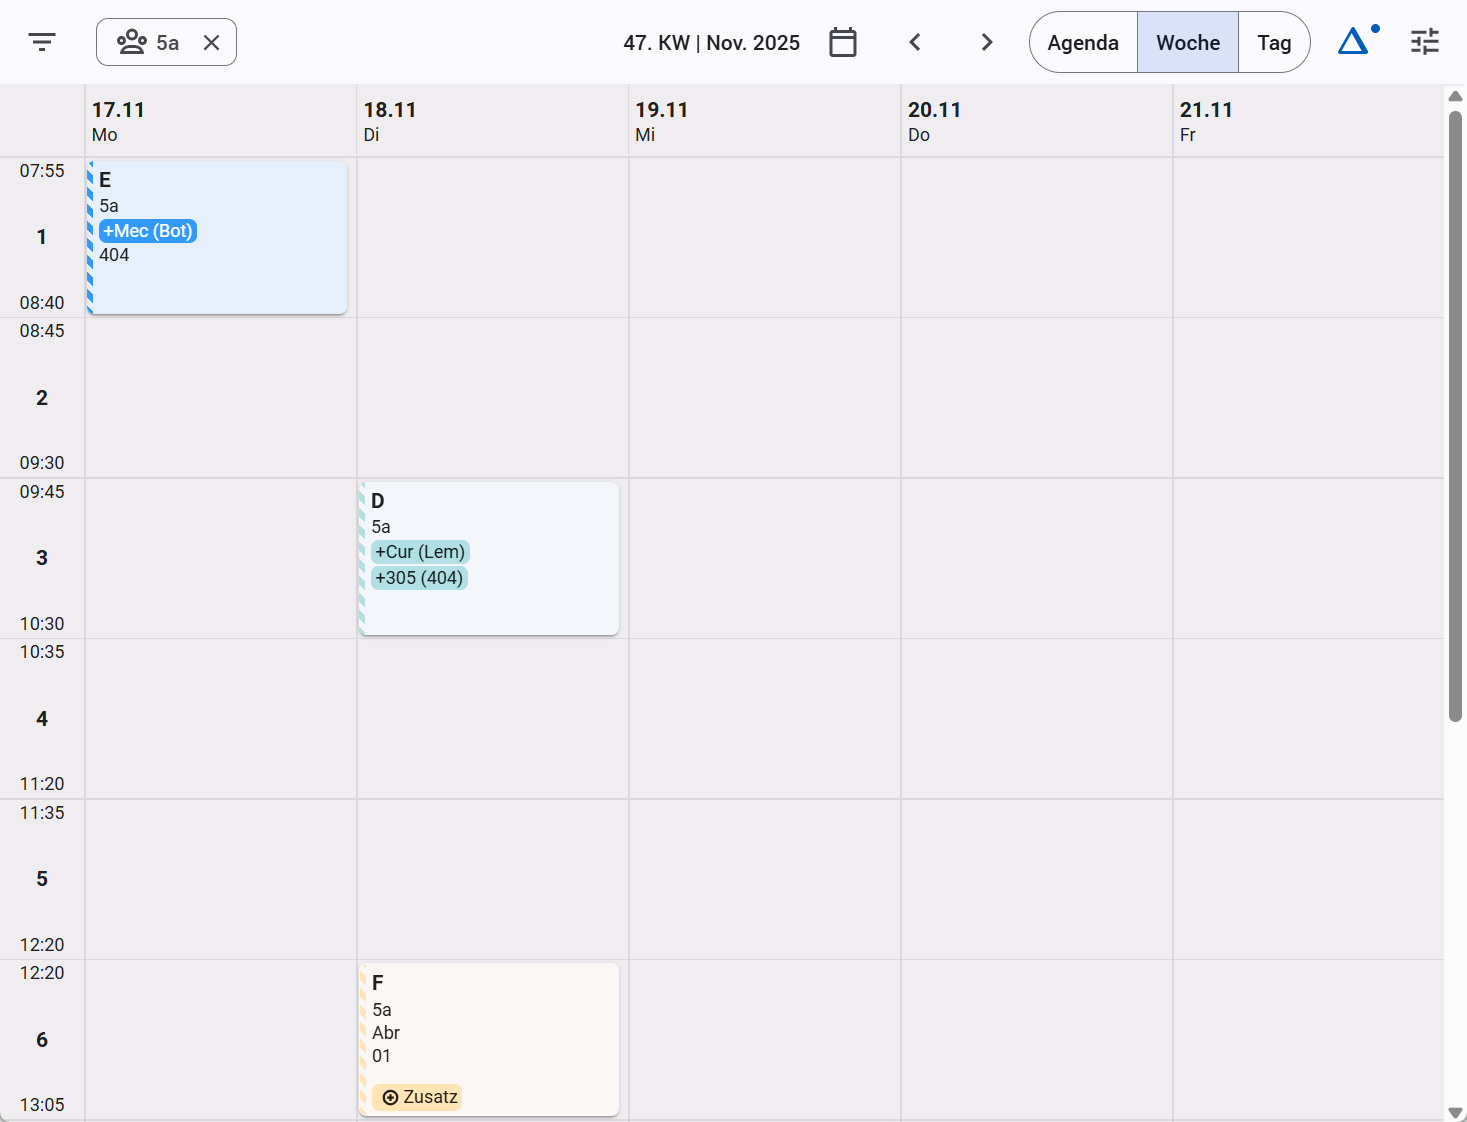The image size is (1467, 1122).
Task: Click the Zusatz tag on F lesson
Action: point(420,1097)
